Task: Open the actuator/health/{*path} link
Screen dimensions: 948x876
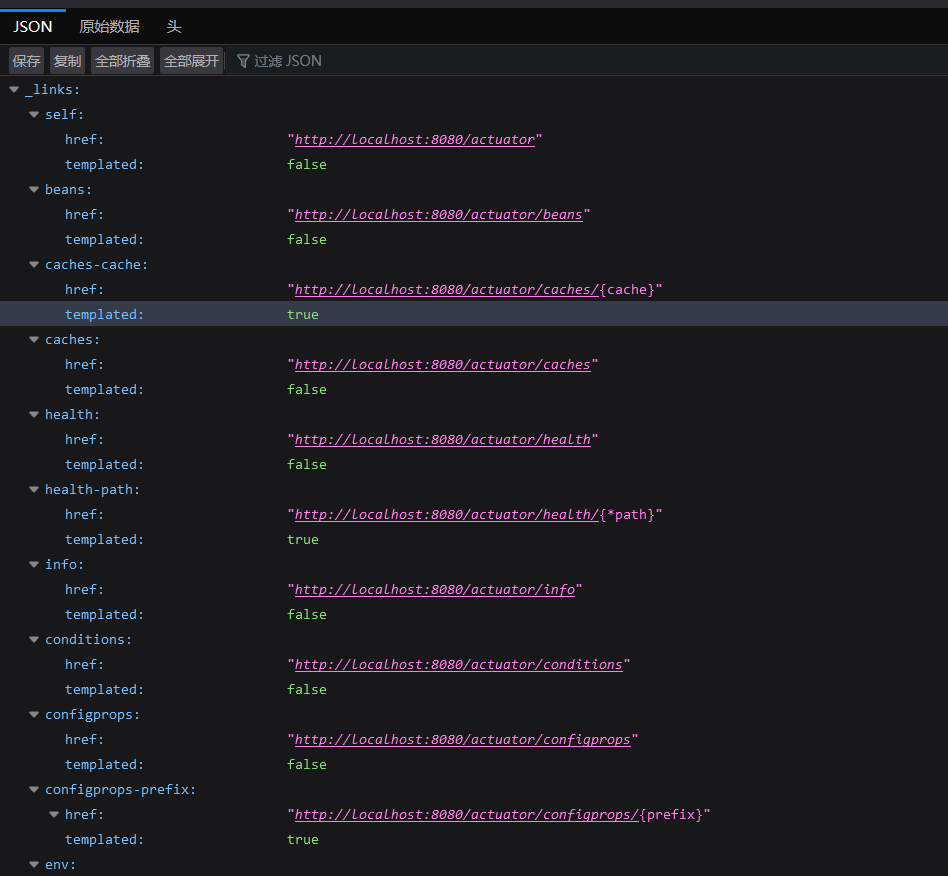Action: pyautogui.click(x=446, y=514)
